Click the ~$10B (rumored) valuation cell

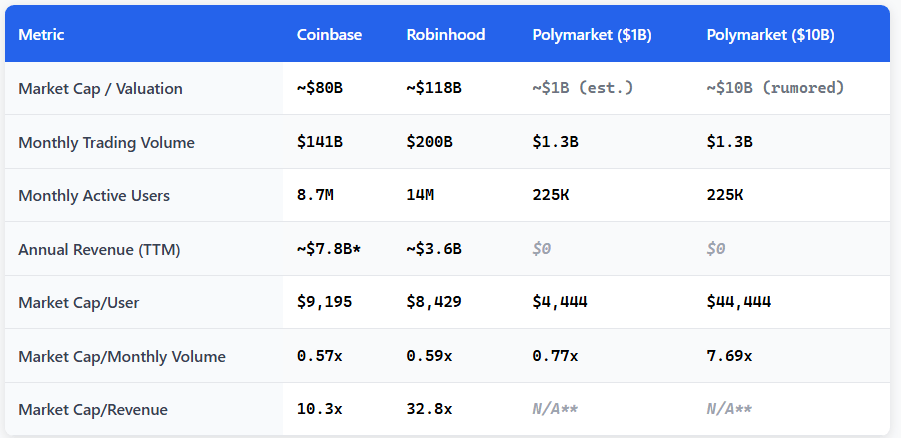(x=775, y=89)
